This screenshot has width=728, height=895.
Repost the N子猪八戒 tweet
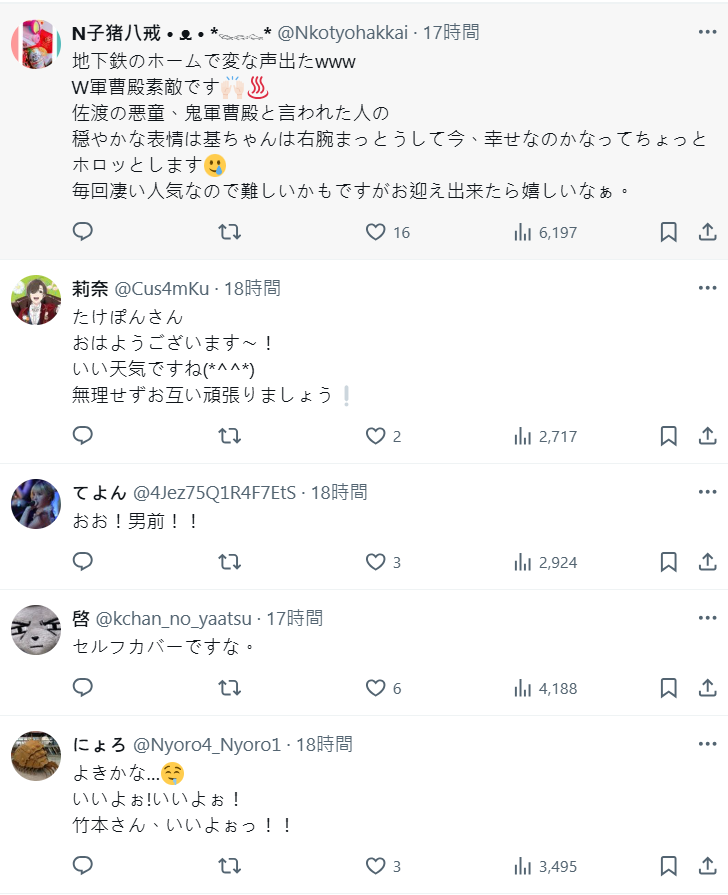(229, 232)
